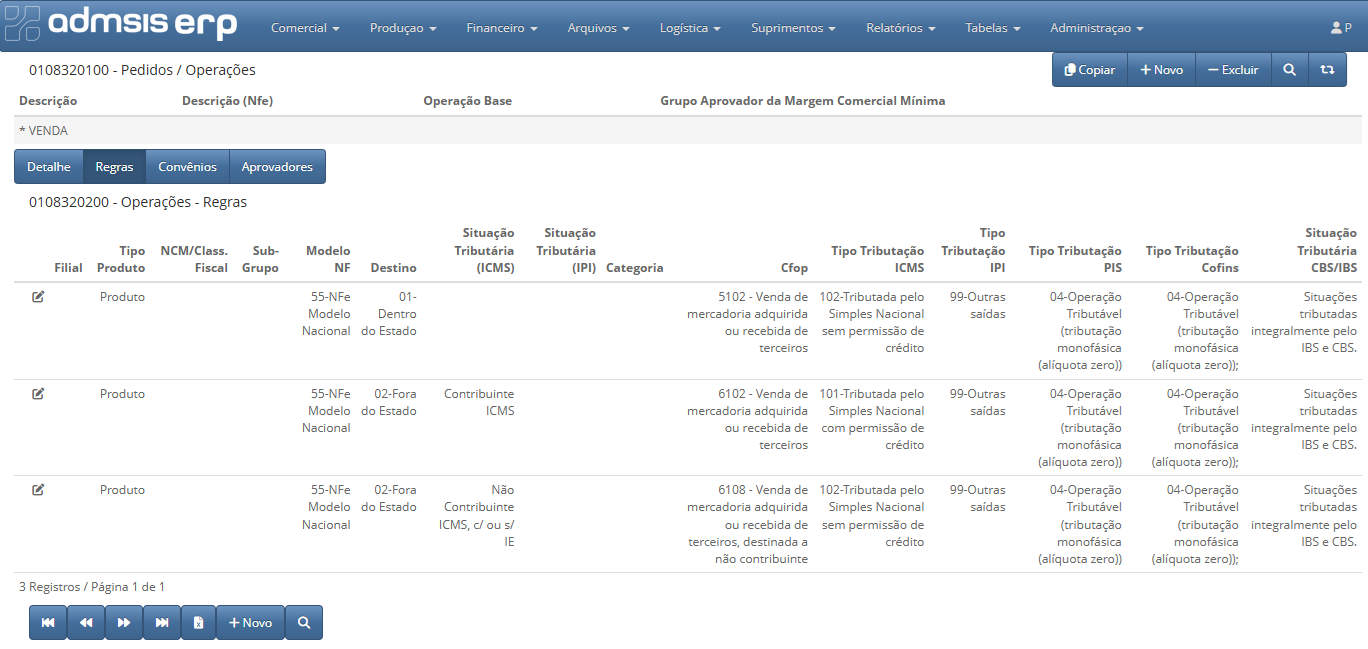Click the search icon in top toolbar

pyautogui.click(x=1289, y=70)
